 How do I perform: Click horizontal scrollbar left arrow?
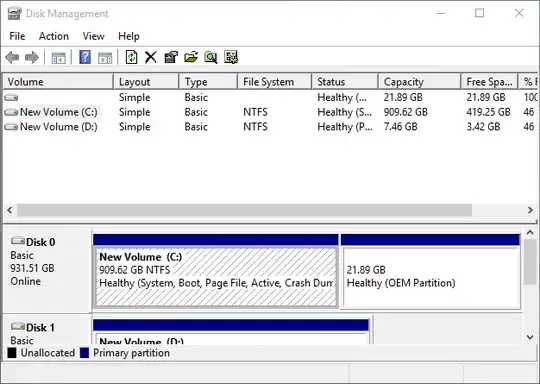(10, 210)
